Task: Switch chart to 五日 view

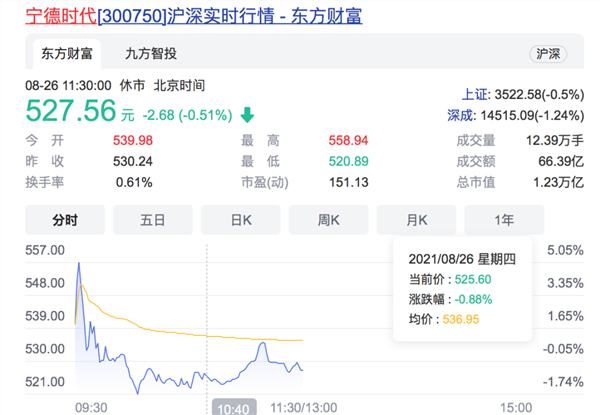Action: (153, 220)
